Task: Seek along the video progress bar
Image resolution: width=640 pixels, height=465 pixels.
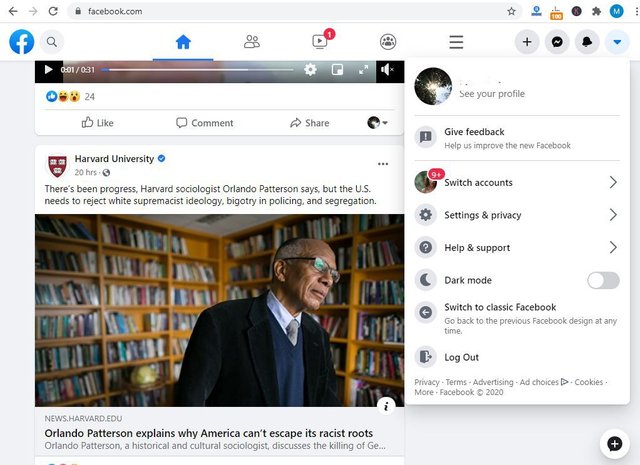Action: tap(197, 70)
